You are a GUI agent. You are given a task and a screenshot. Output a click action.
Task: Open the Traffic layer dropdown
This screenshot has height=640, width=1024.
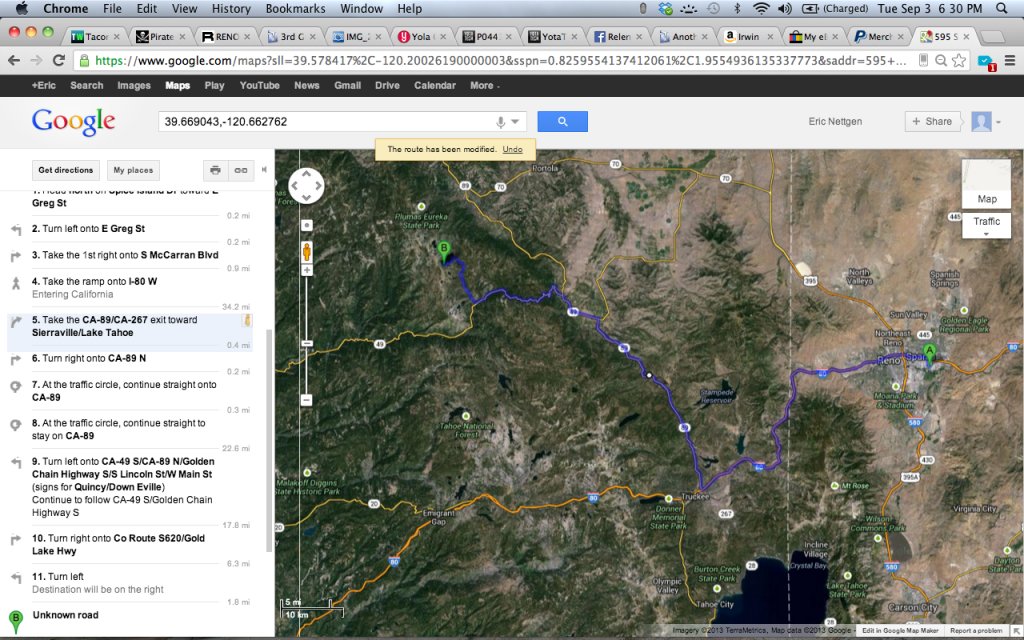pos(986,225)
